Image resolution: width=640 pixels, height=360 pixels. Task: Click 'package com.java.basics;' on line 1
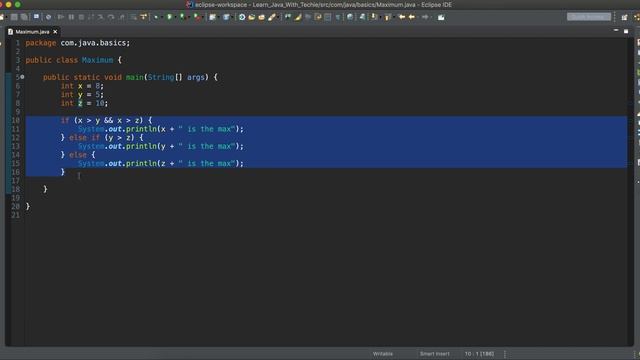click(x=78, y=43)
